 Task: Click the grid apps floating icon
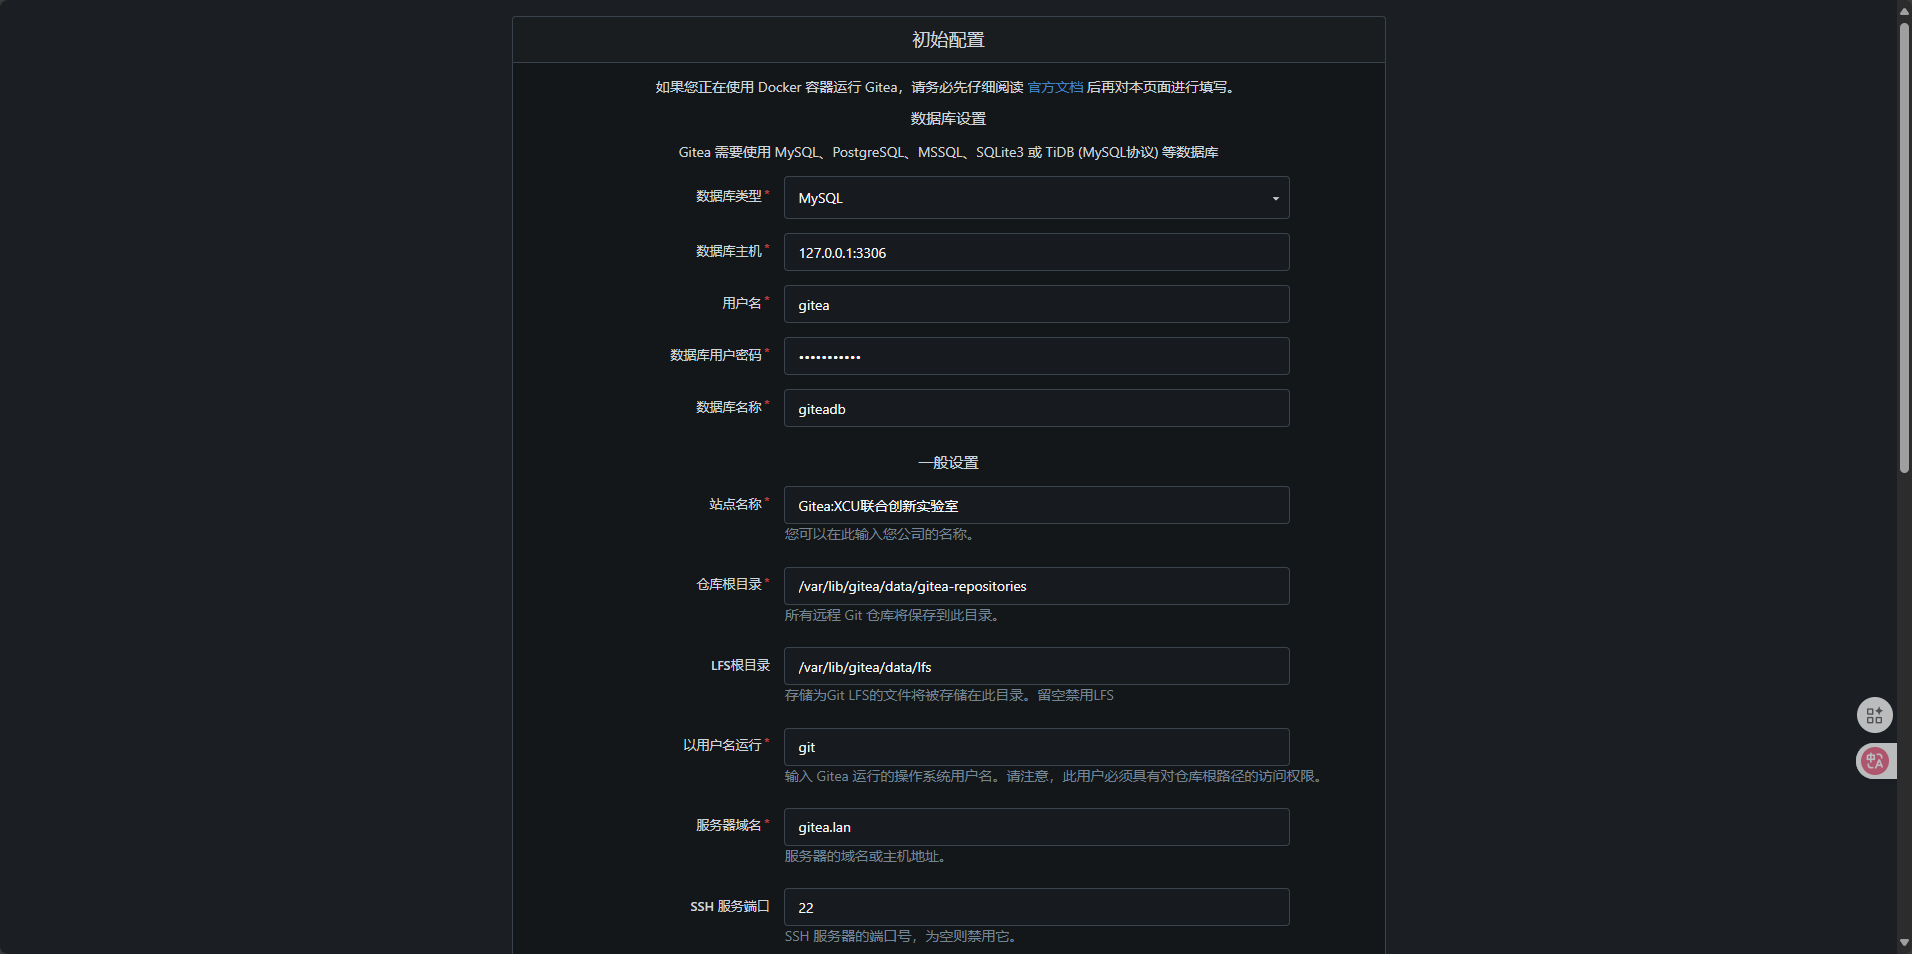pos(1874,715)
